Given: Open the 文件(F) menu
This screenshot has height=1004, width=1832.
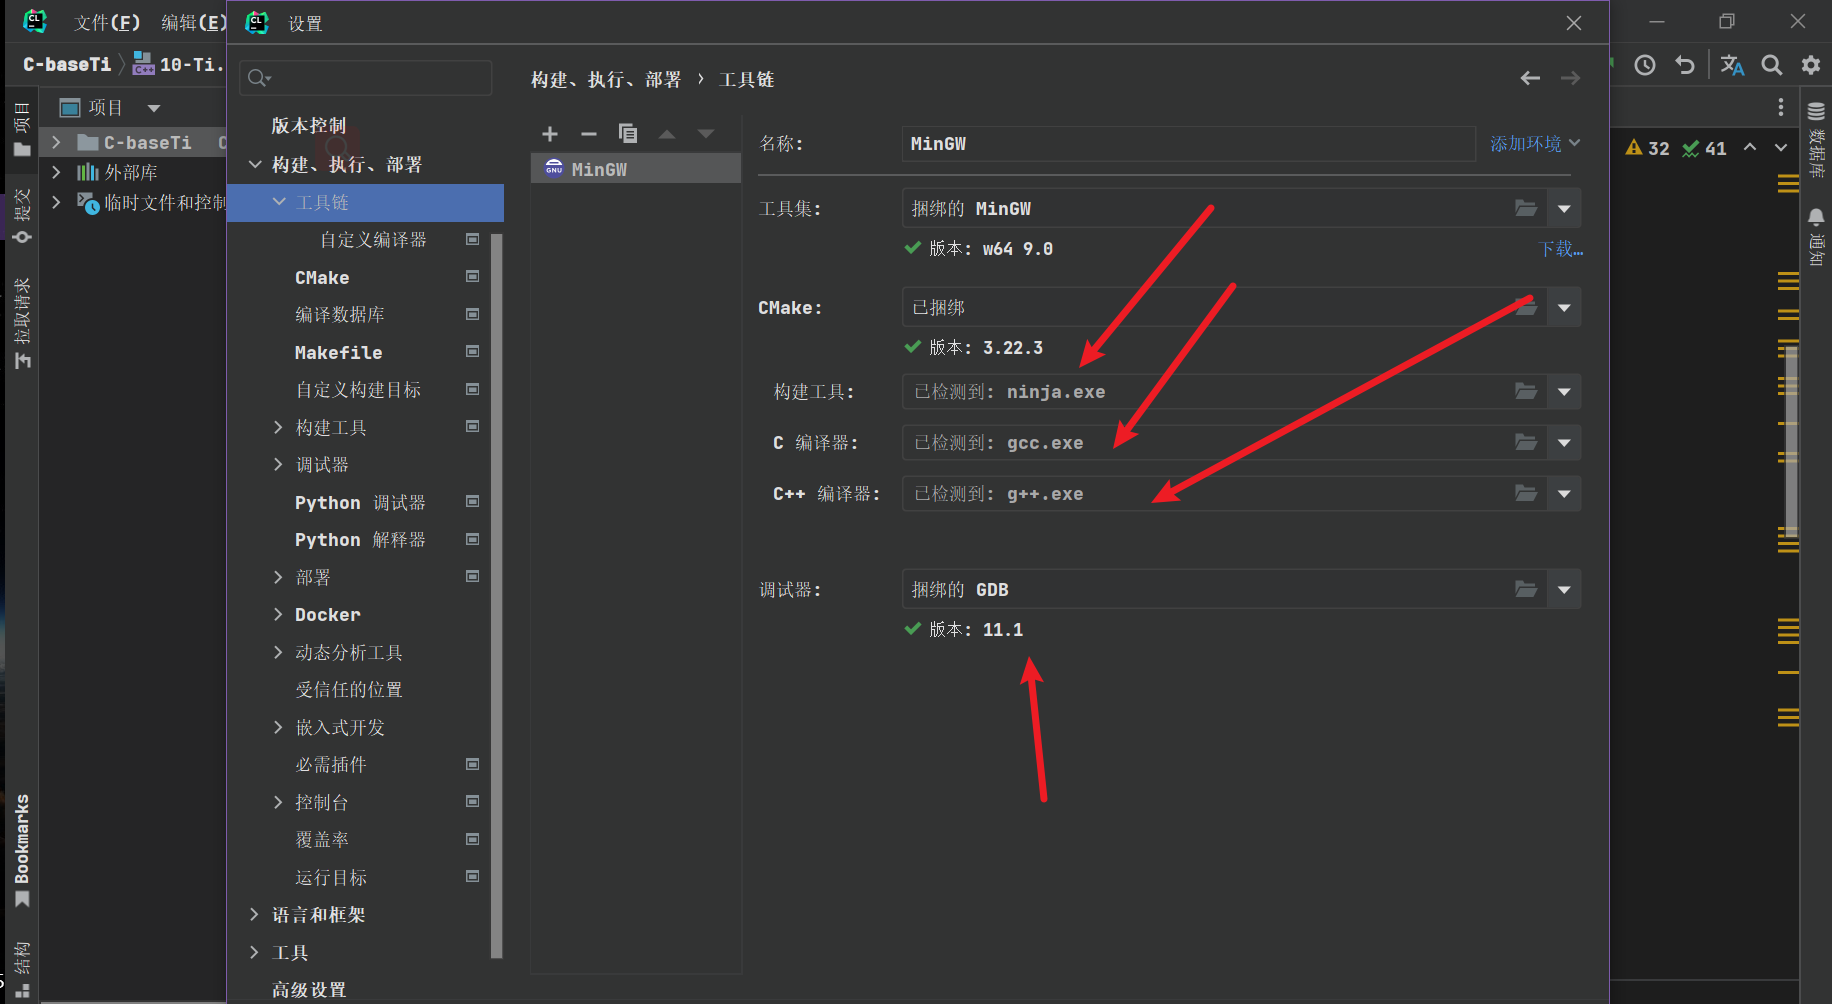Looking at the screenshot, I should [107, 22].
